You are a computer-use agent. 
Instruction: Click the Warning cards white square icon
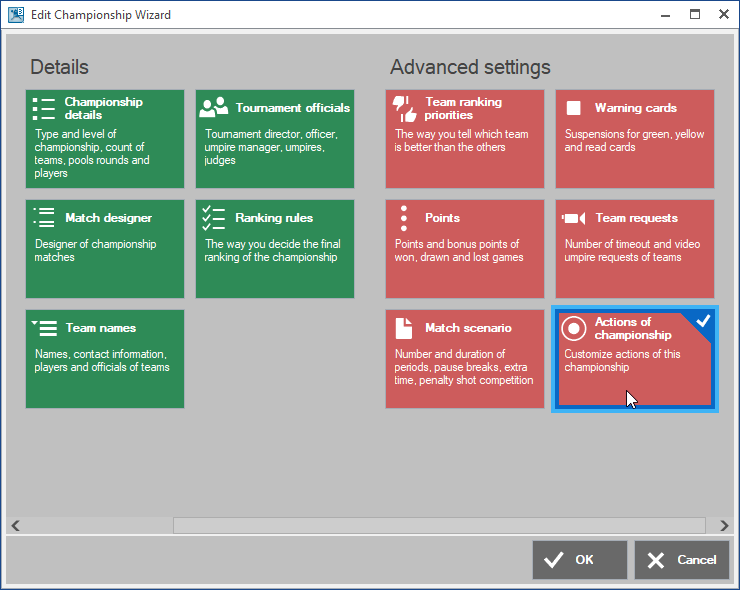click(x=573, y=108)
